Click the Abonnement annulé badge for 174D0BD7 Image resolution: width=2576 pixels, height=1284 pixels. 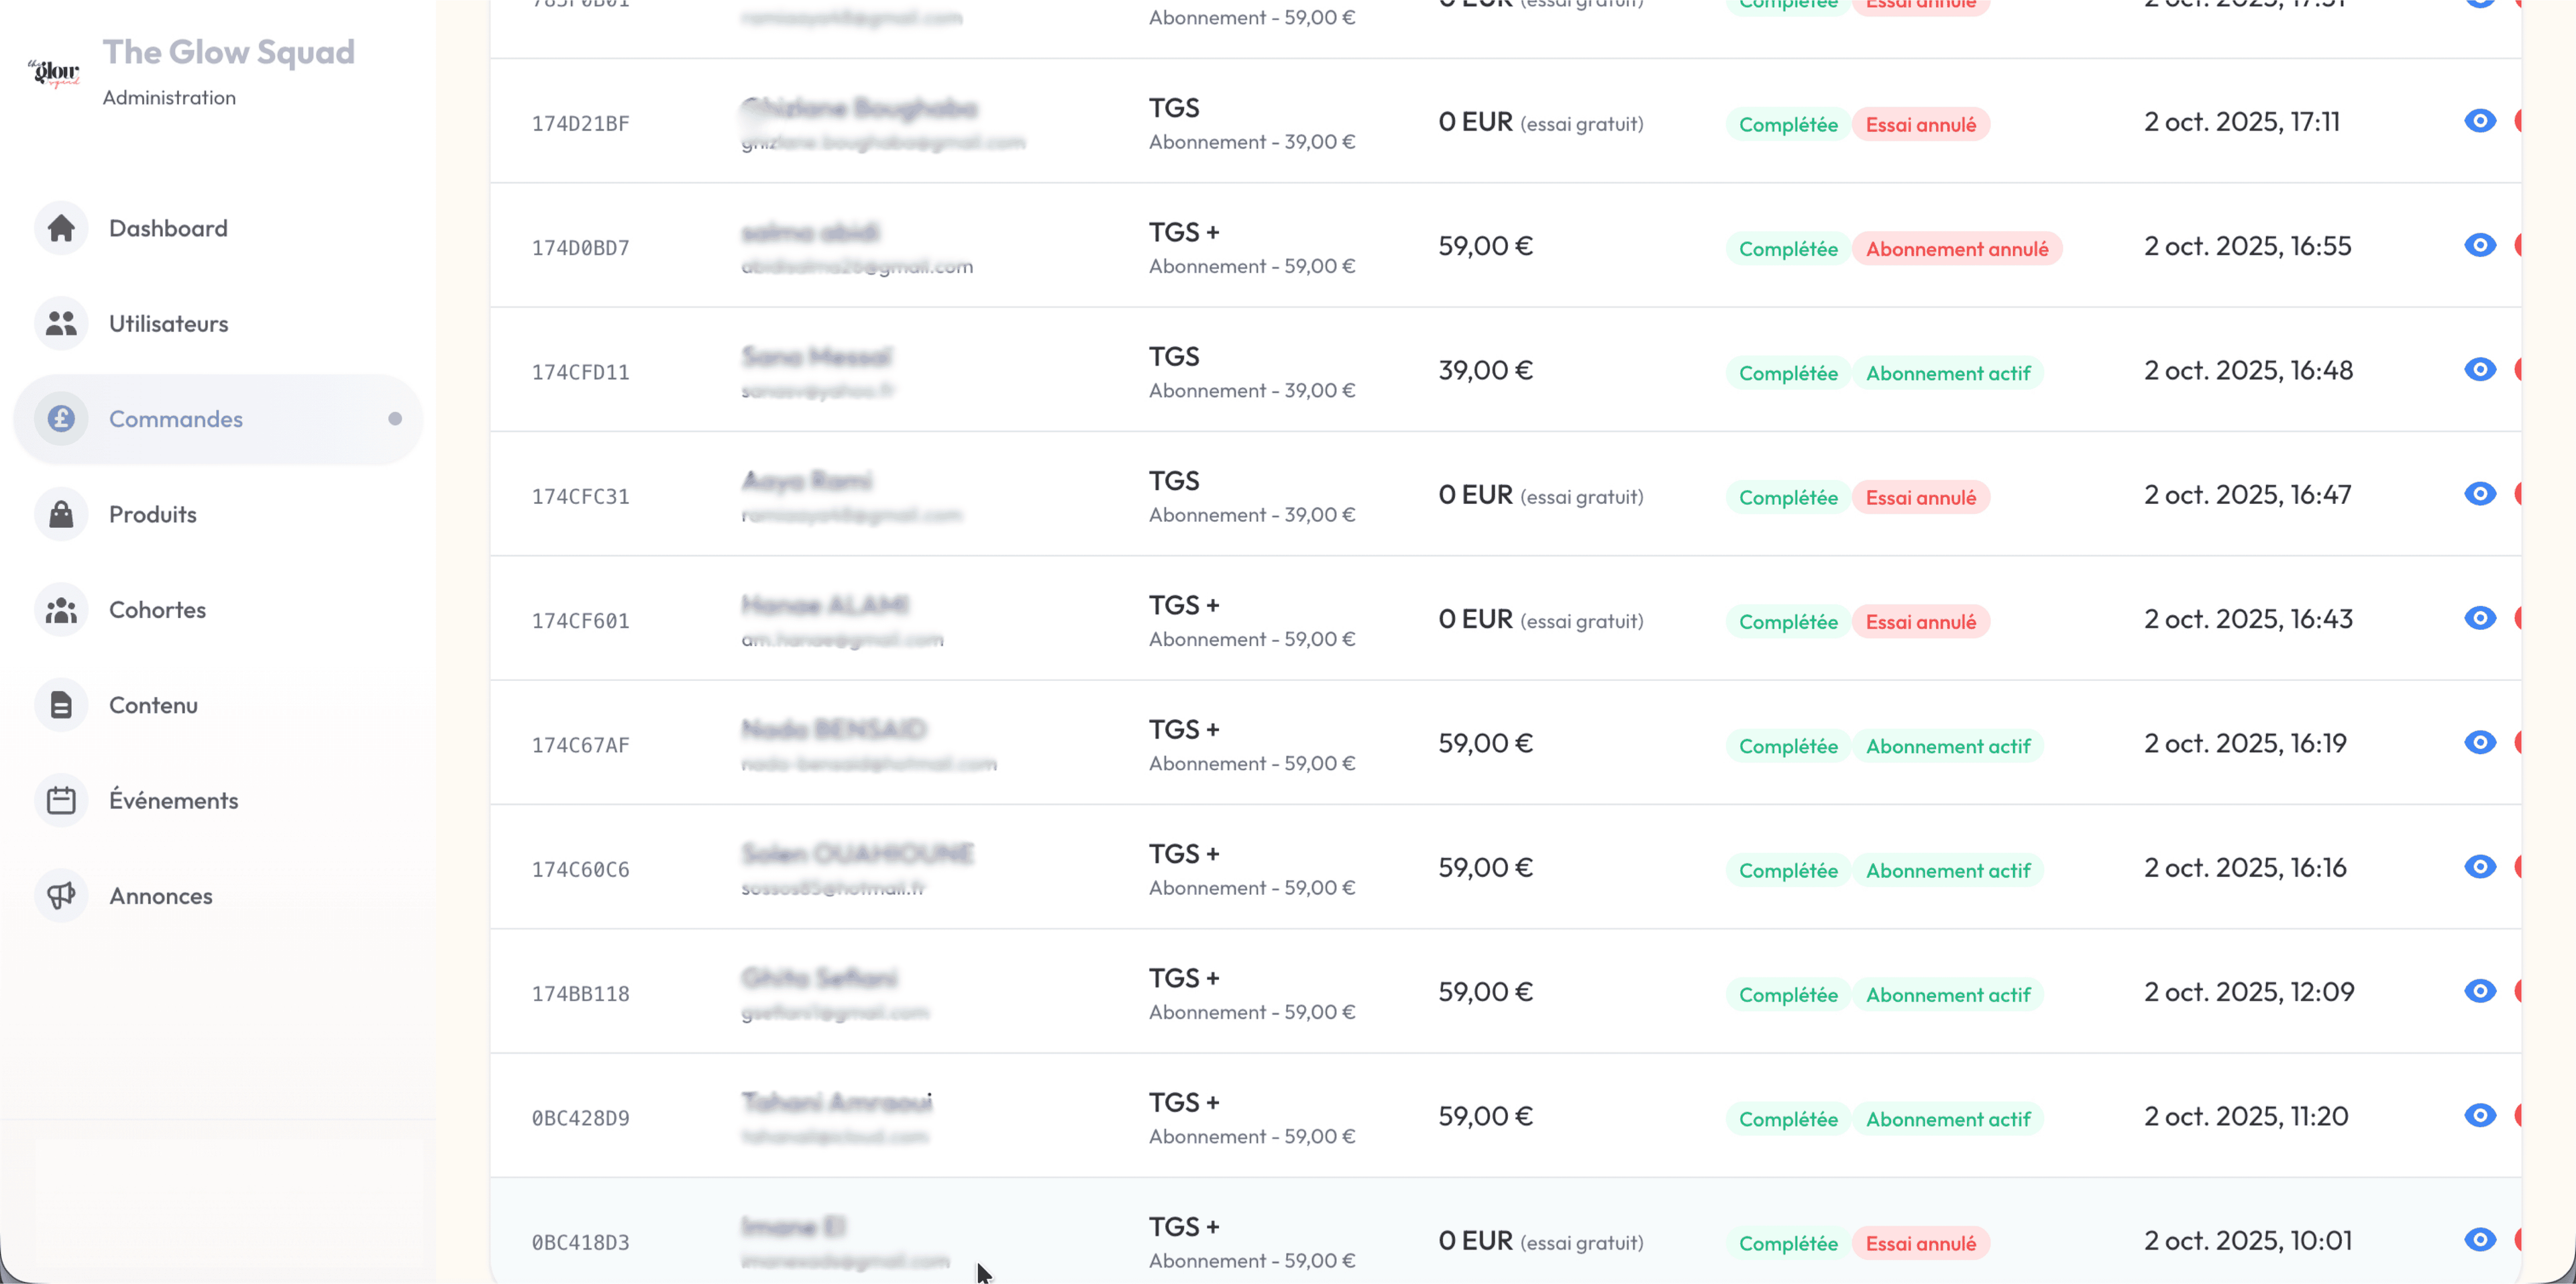coord(1958,248)
